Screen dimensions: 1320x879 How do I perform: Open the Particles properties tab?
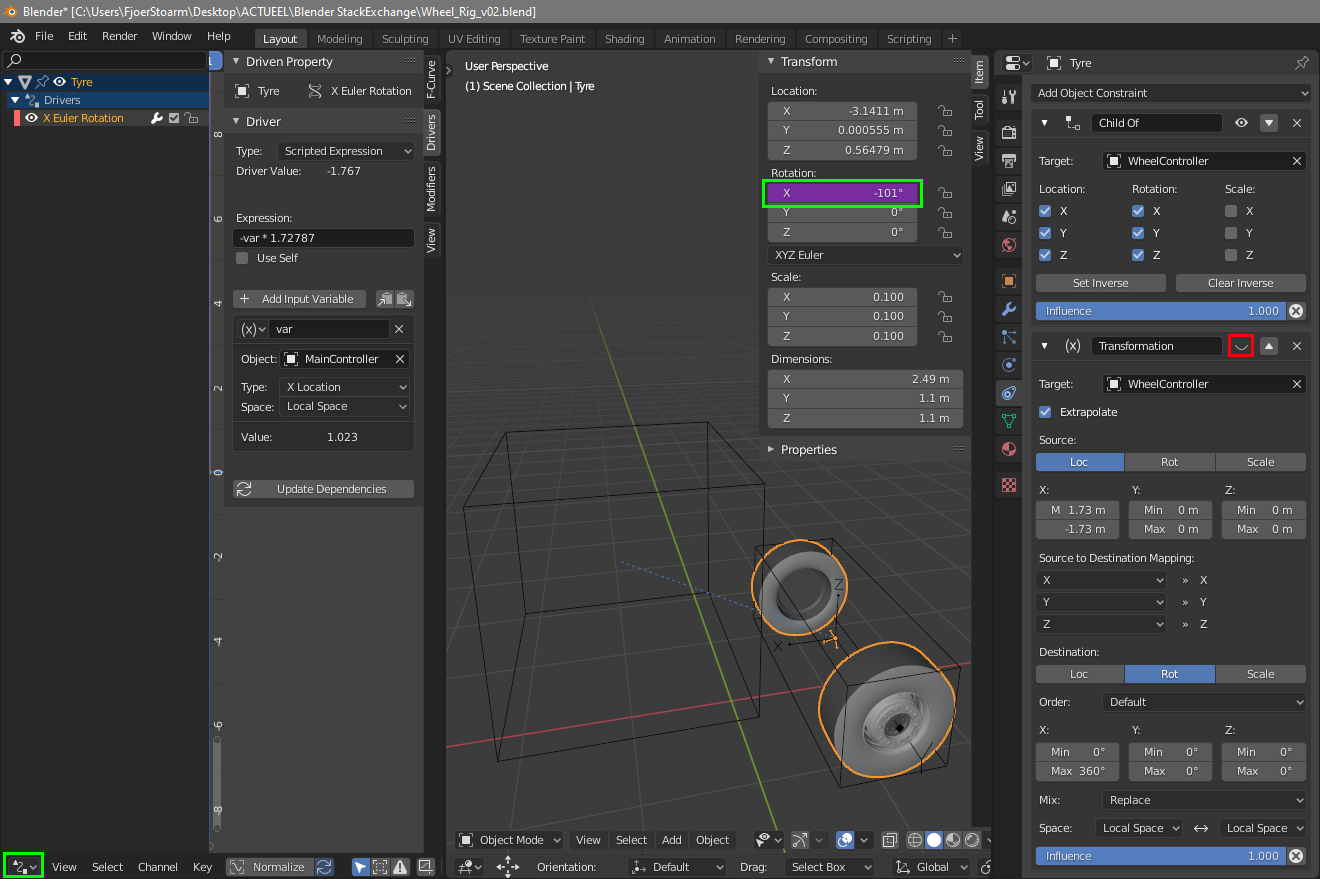1008,337
